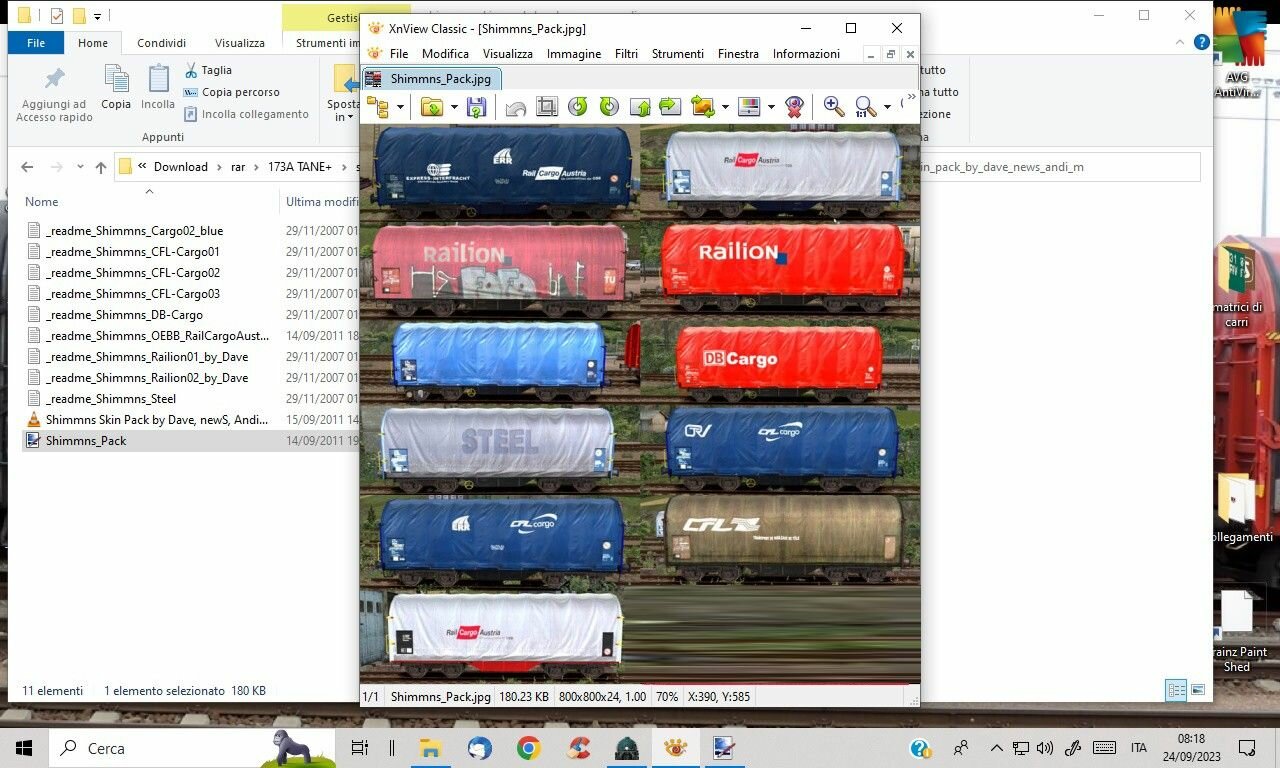Switch to the Condividi ribbon tab
This screenshot has height=768, width=1280.
point(161,43)
